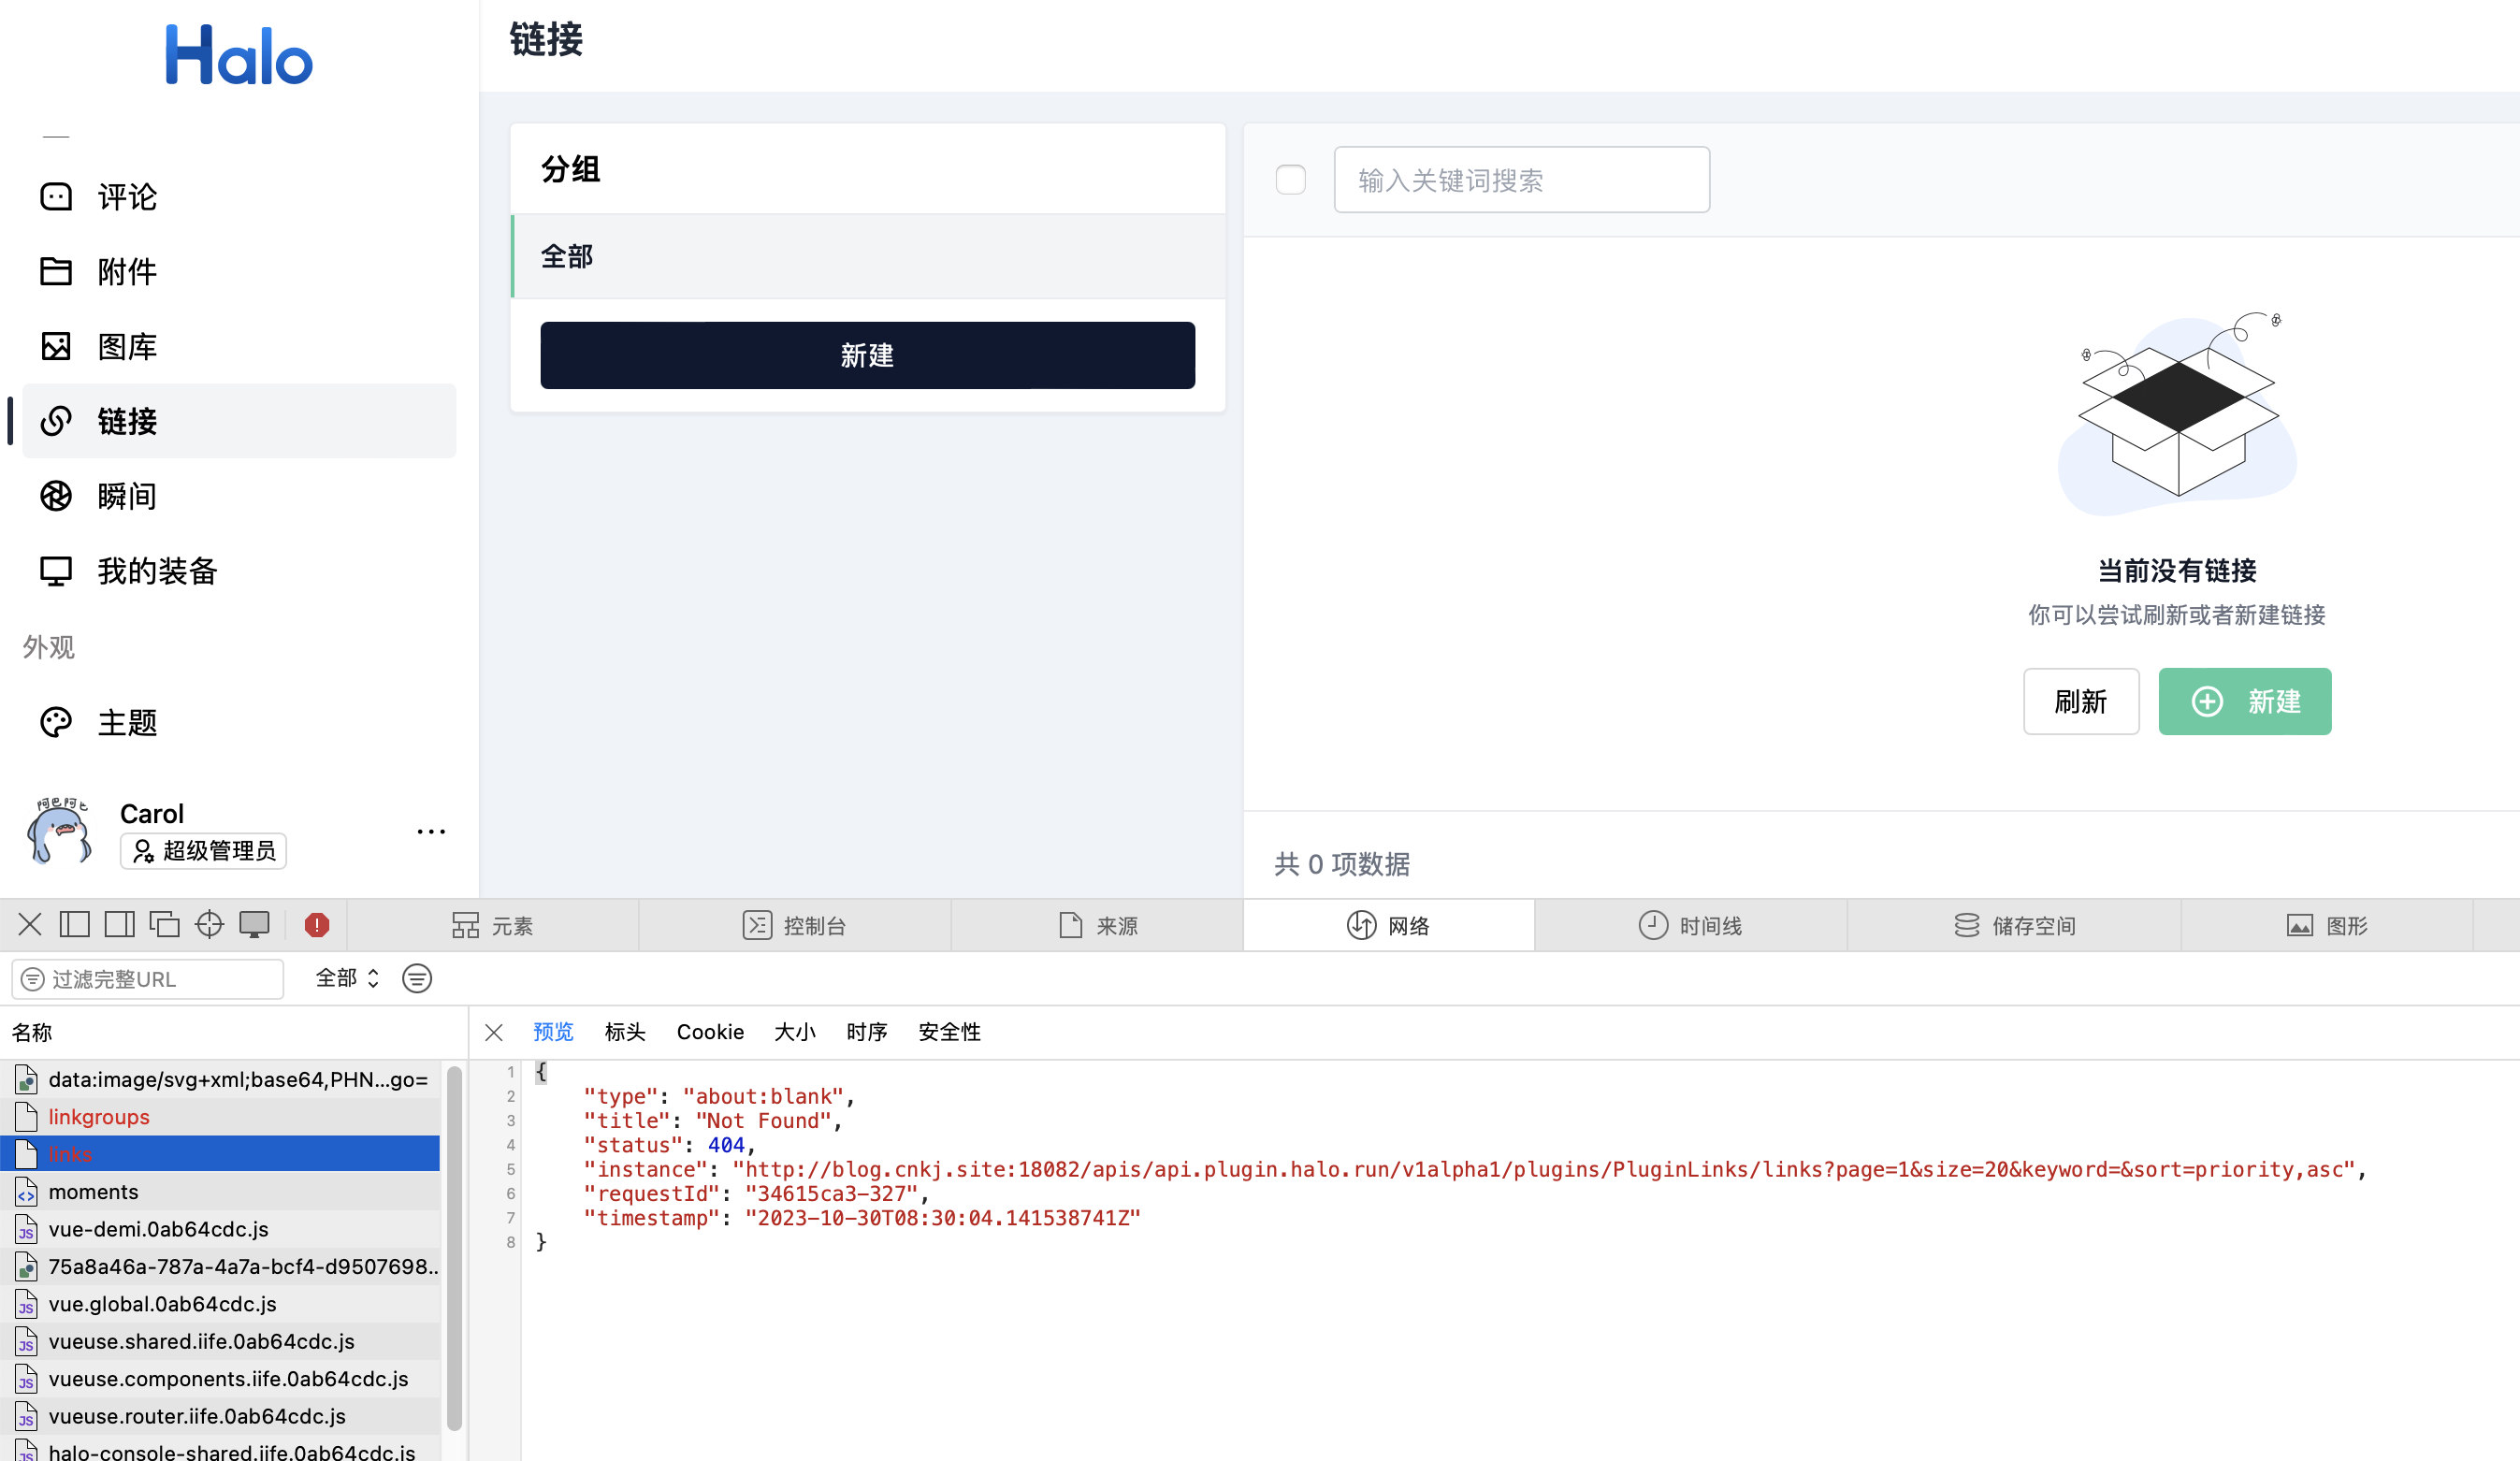Screen dimensions: 2520x1461
Task: Check the select-all checkbox beside keyword search
Action: point(1291,180)
